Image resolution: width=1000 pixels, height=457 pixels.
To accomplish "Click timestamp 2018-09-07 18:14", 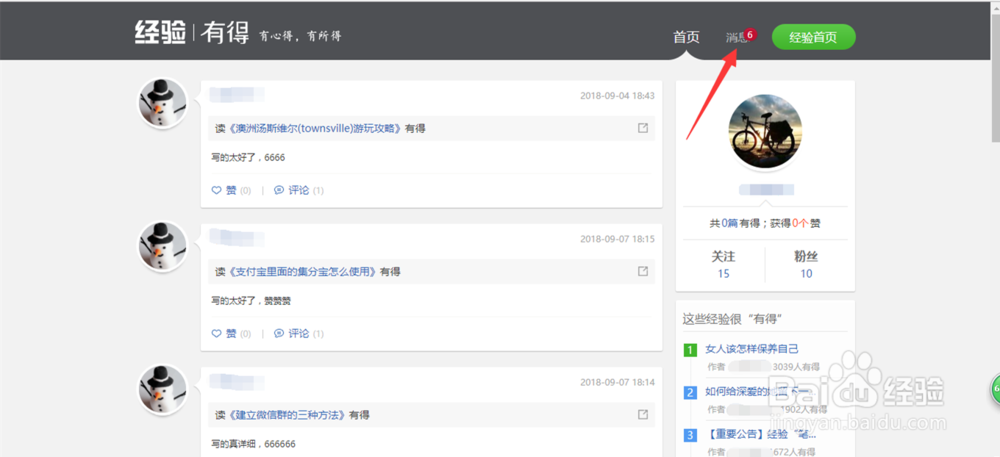I will point(617,382).
